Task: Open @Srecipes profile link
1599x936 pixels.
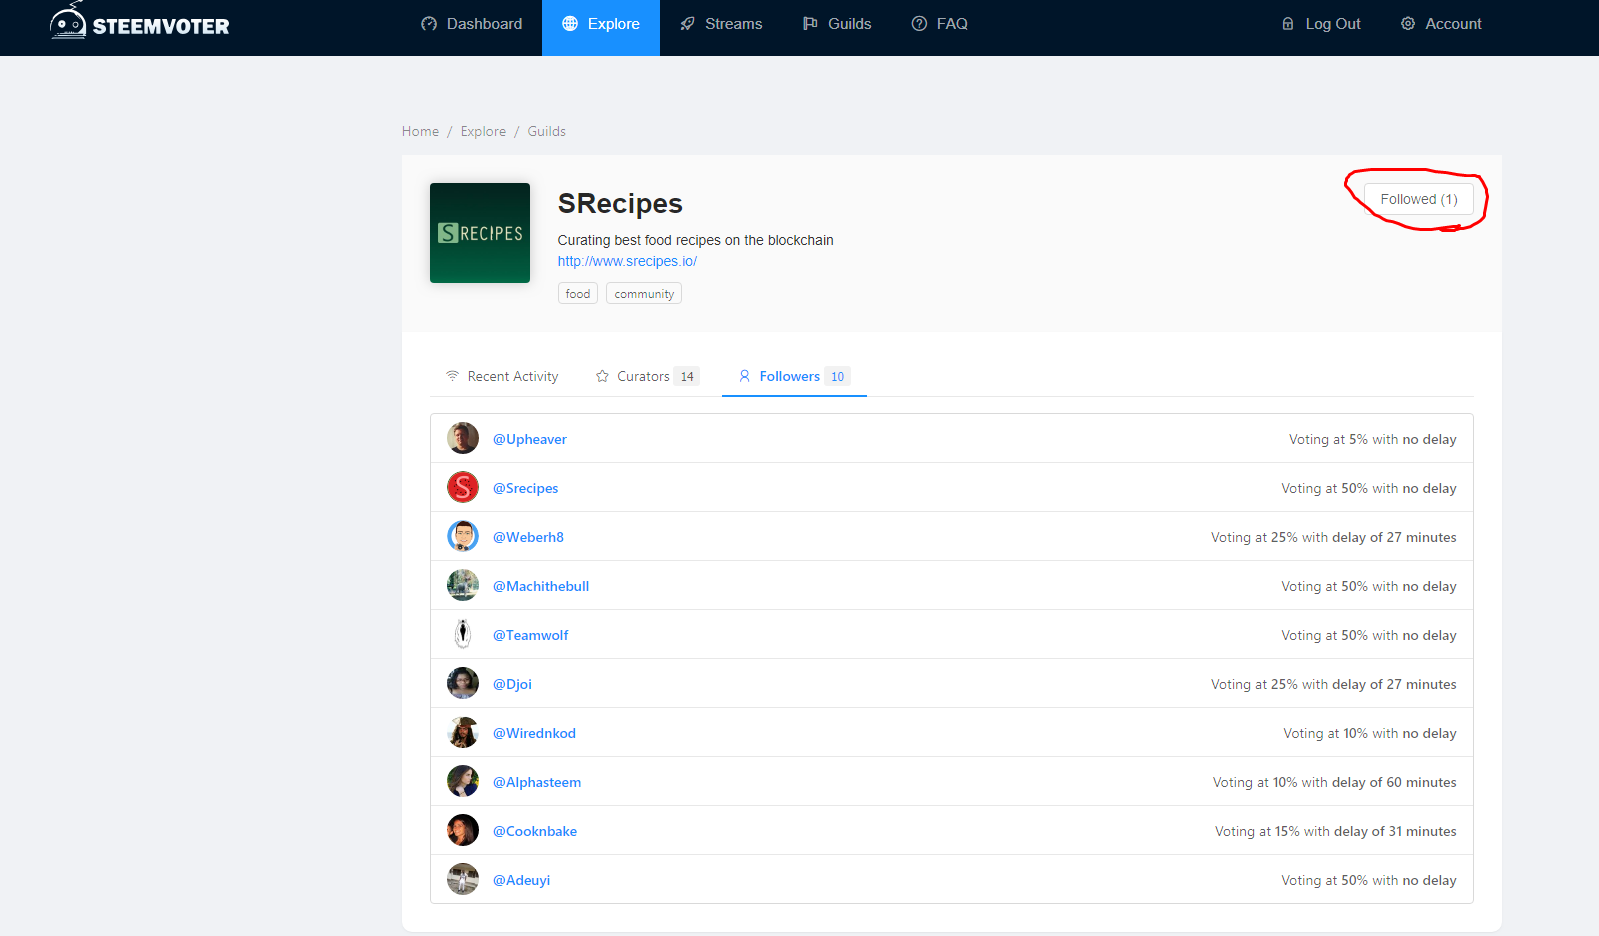Action: point(526,488)
